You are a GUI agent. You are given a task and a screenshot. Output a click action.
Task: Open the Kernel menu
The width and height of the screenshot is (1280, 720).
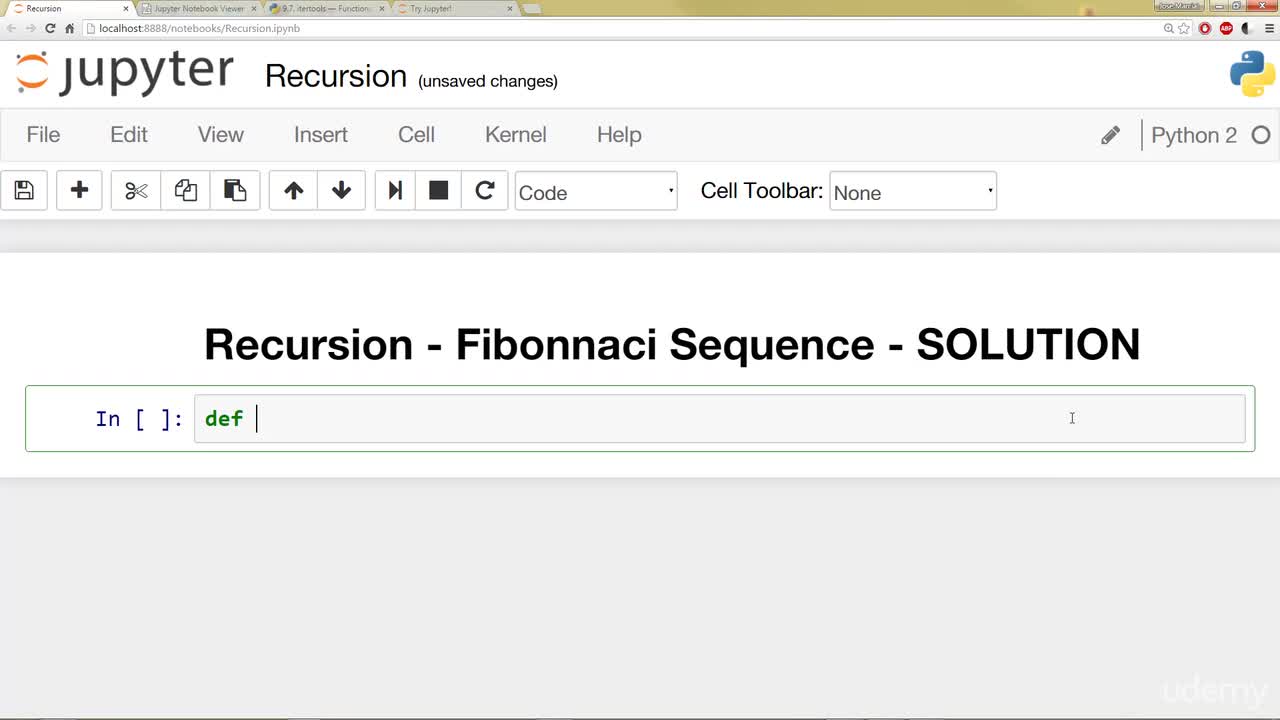coord(516,135)
